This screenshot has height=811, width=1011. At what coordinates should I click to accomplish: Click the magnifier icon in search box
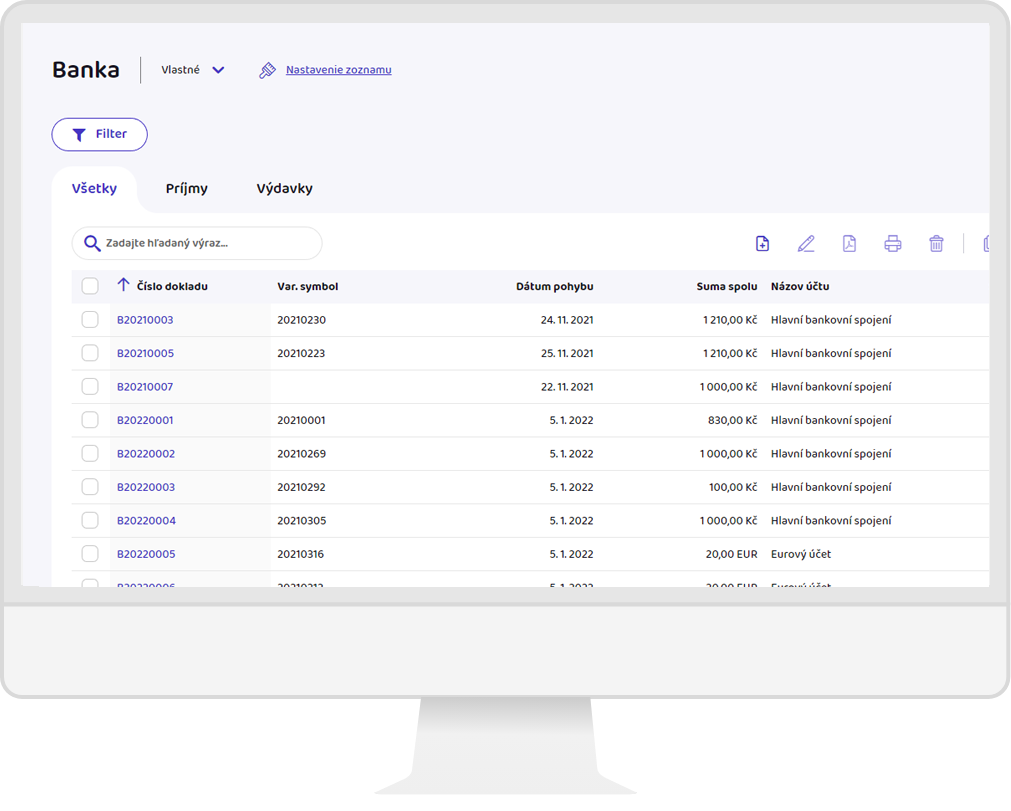tap(92, 243)
